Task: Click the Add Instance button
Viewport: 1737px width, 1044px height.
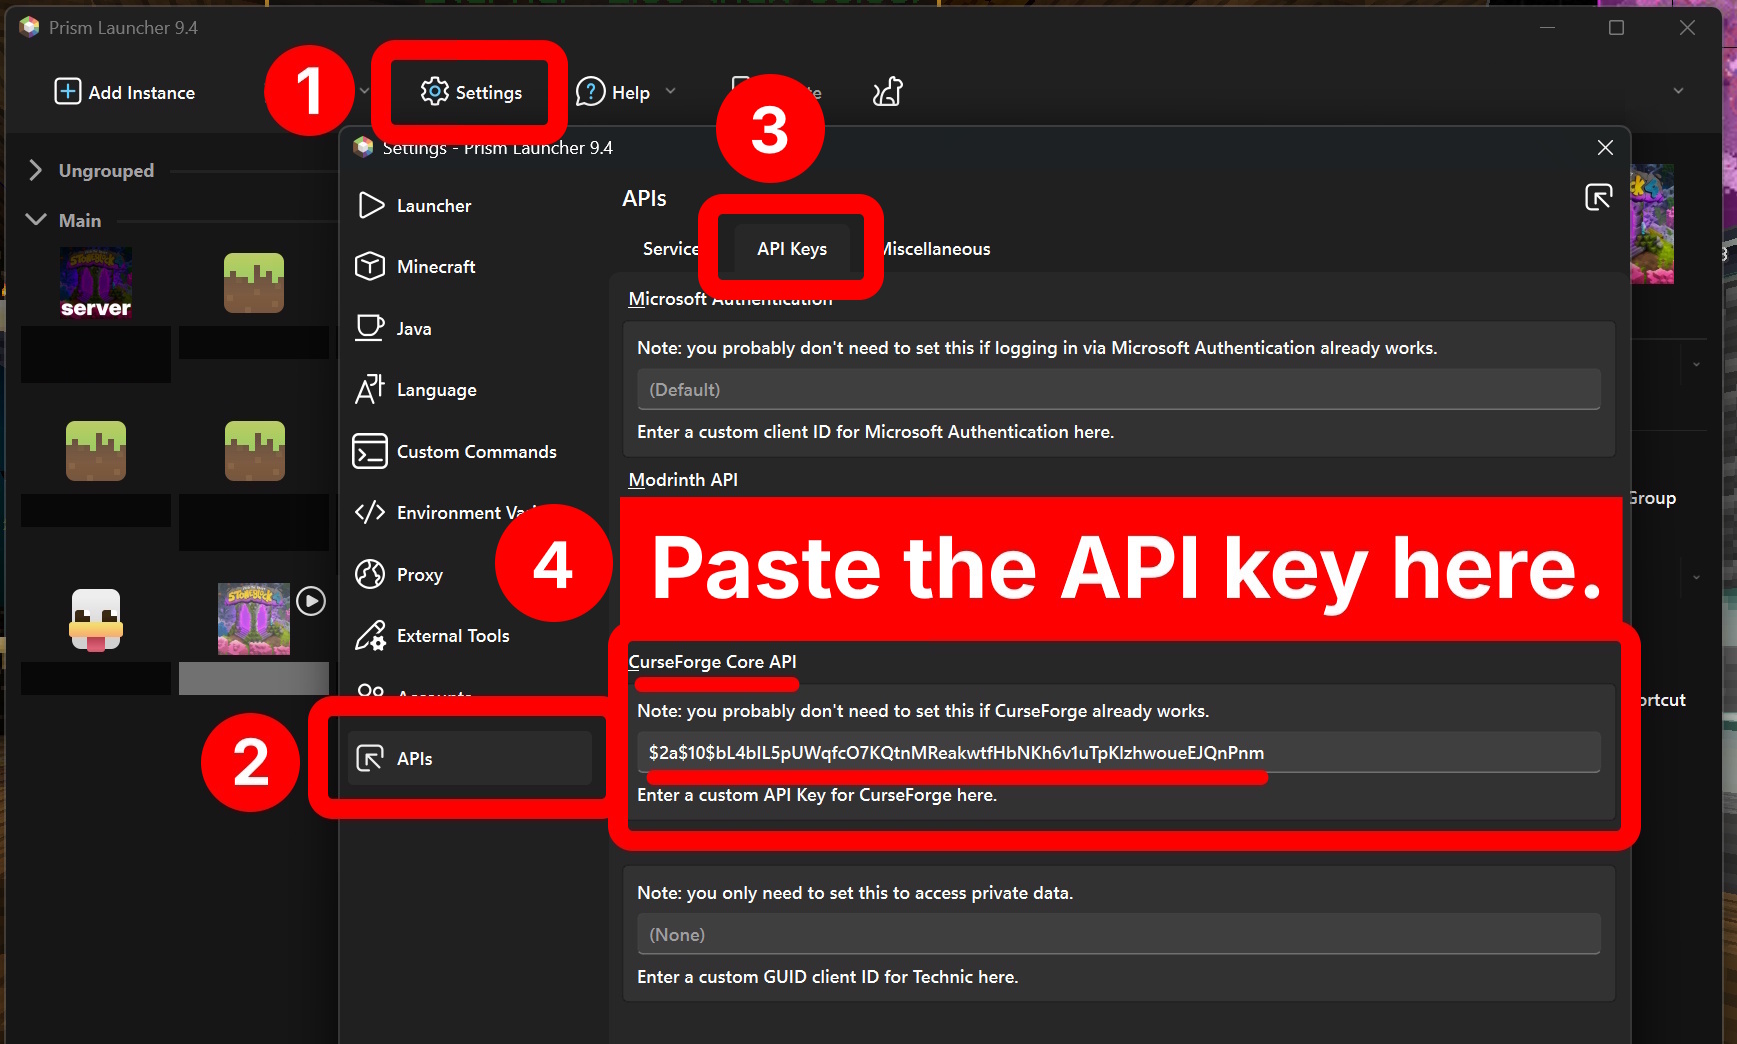Action: (125, 92)
